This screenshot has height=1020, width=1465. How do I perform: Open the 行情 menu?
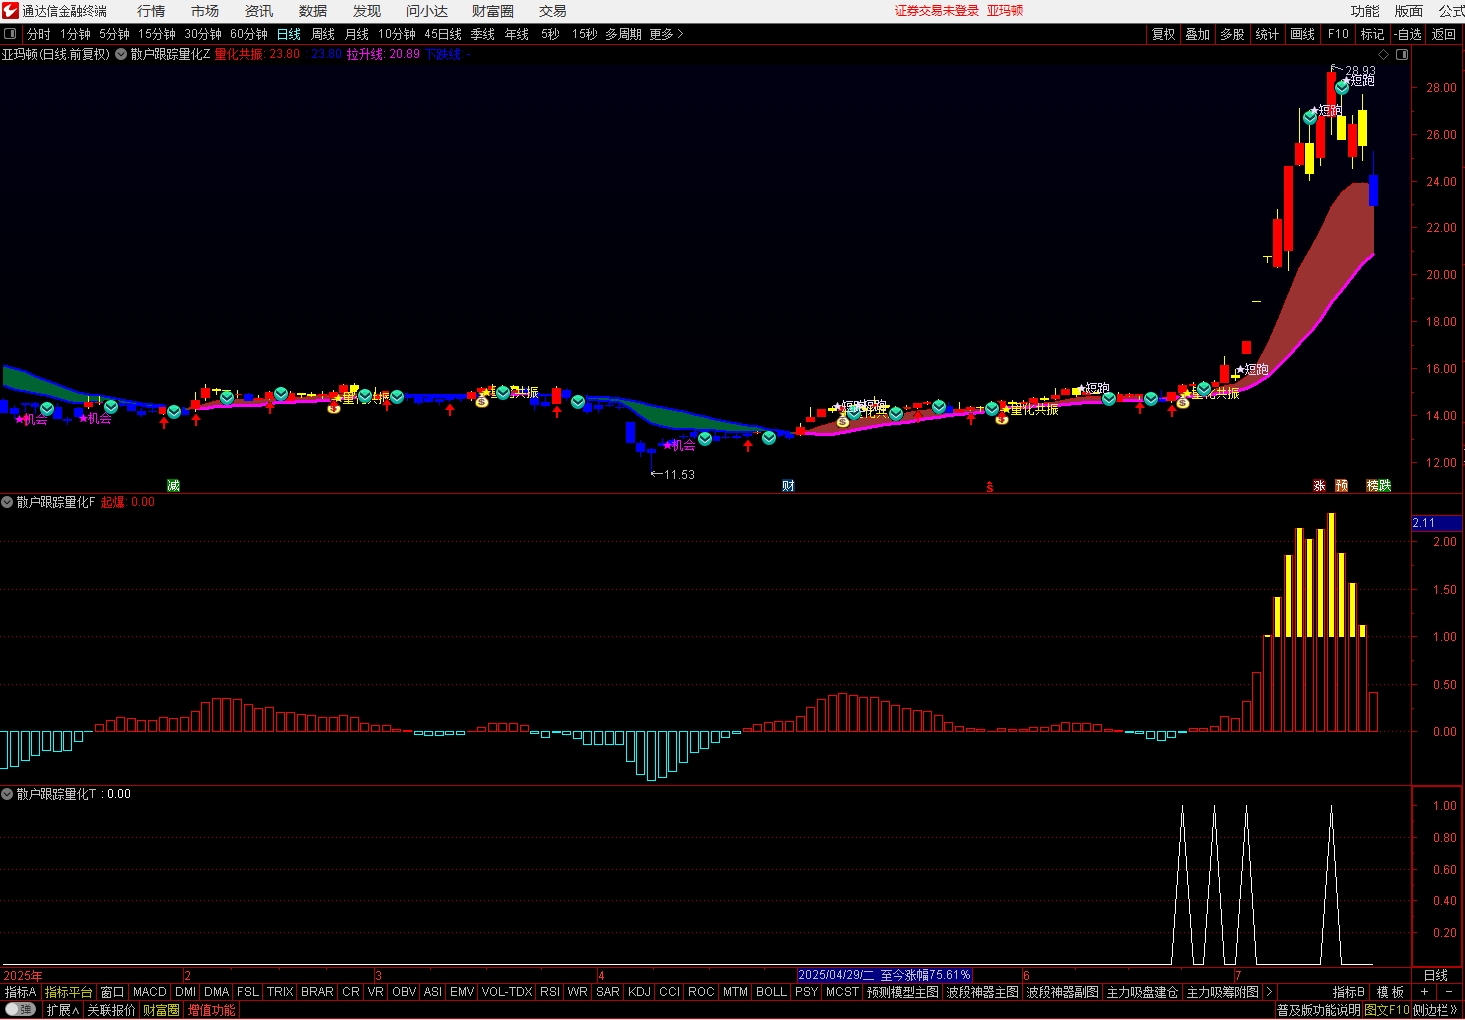click(x=151, y=11)
